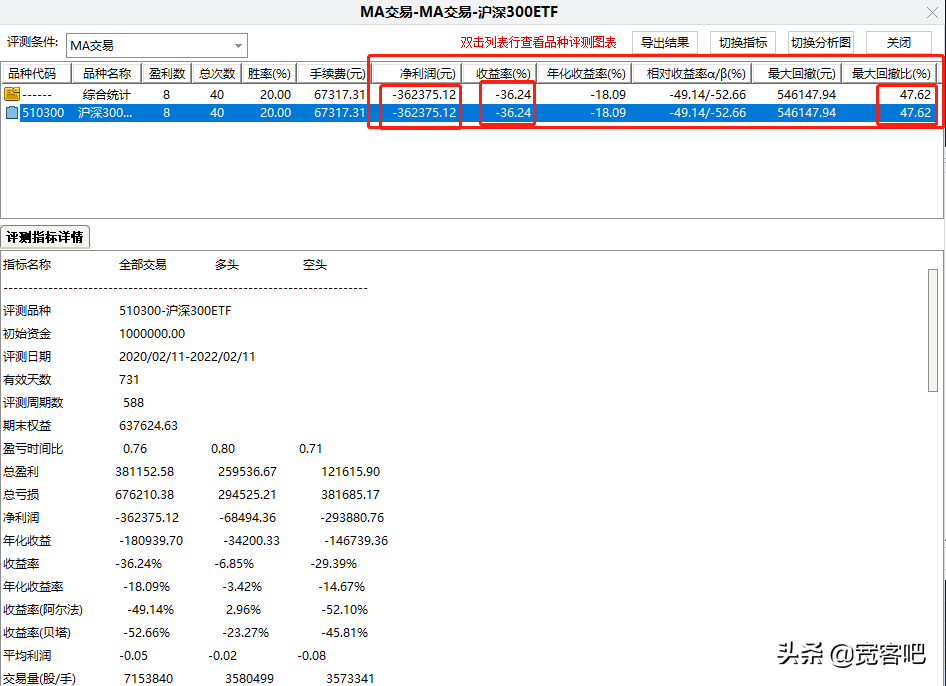Sort by 净利润(元) column header
This screenshot has width=946, height=686.
(419, 74)
